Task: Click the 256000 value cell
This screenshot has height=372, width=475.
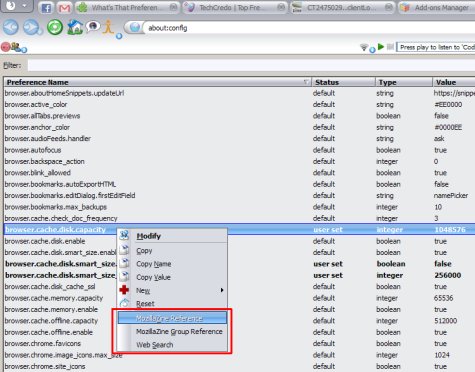Action: pyautogui.click(x=448, y=275)
